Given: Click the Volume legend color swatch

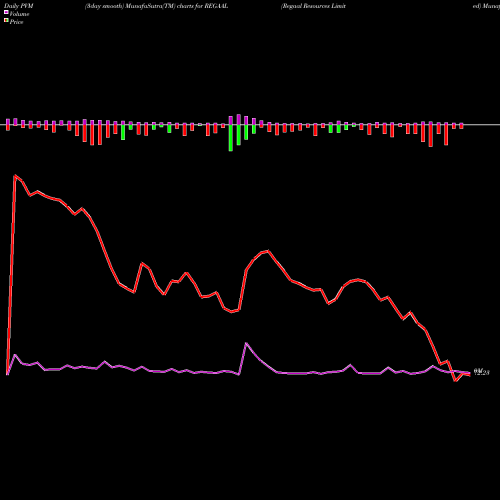Looking at the screenshot, I should click(6, 12).
